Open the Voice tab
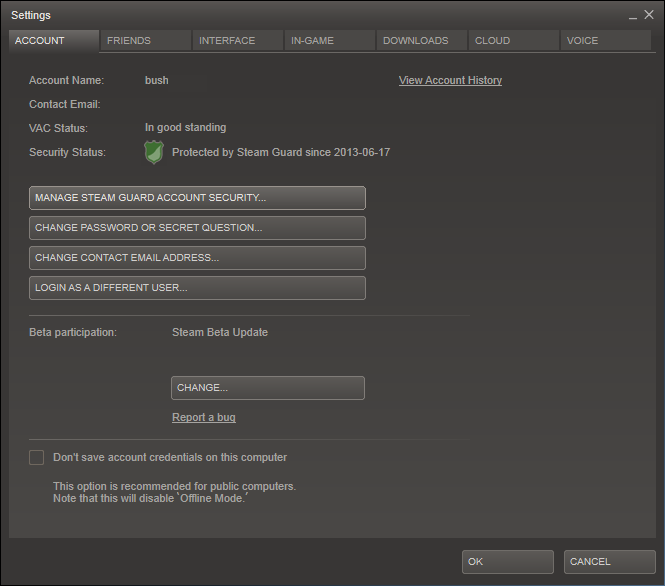 [606, 41]
